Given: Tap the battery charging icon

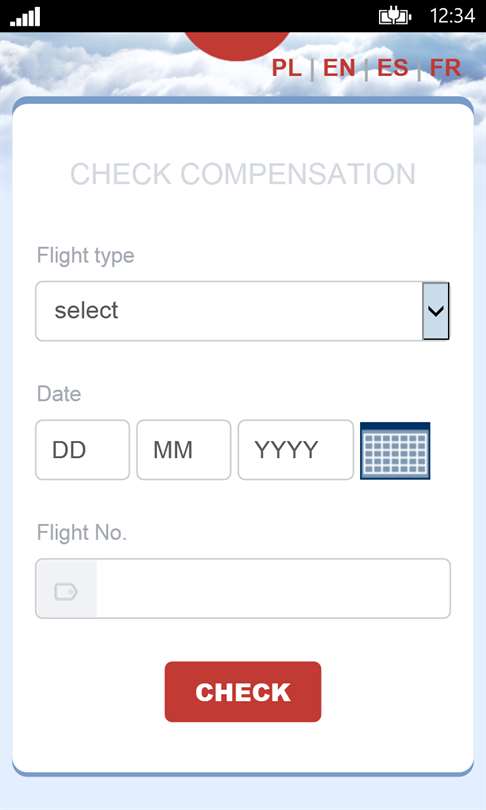Looking at the screenshot, I should pyautogui.click(x=395, y=16).
